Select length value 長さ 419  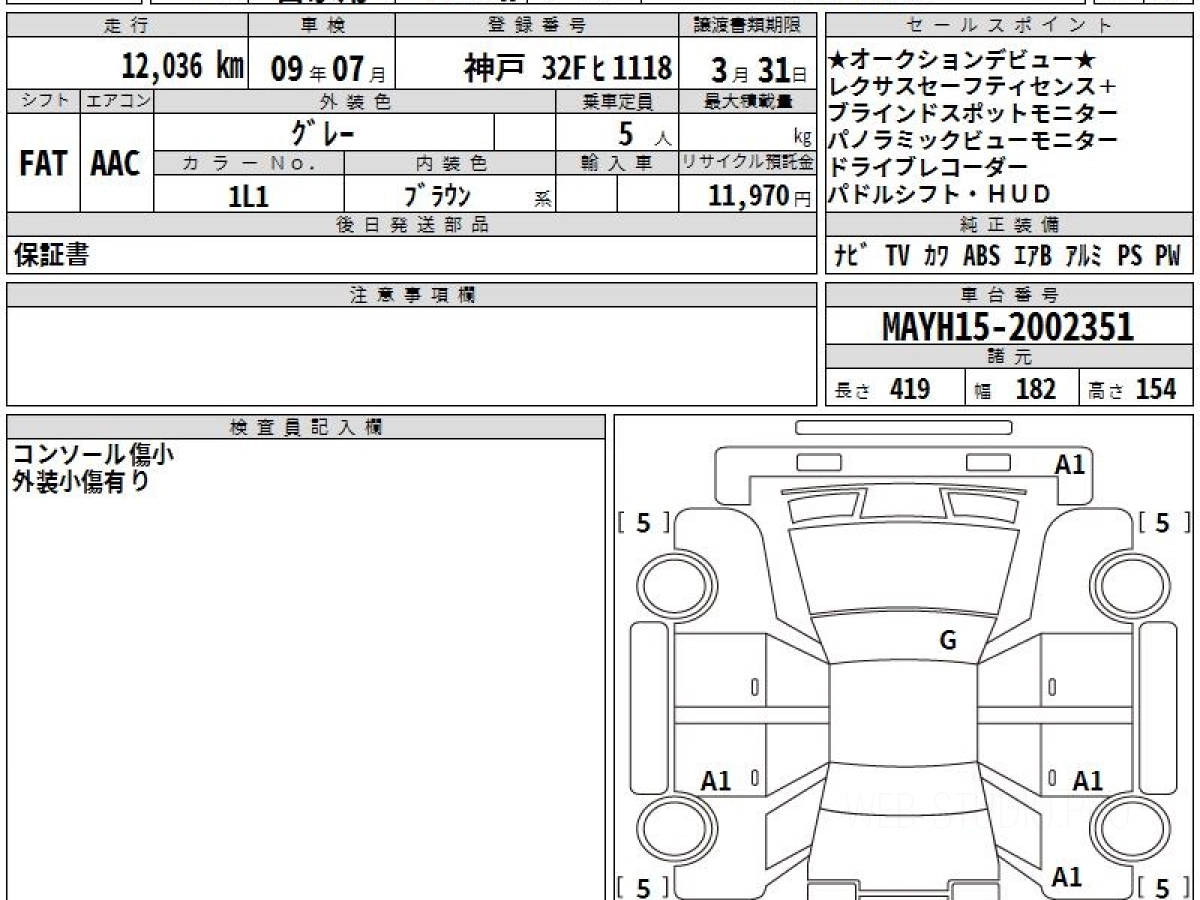(882, 389)
